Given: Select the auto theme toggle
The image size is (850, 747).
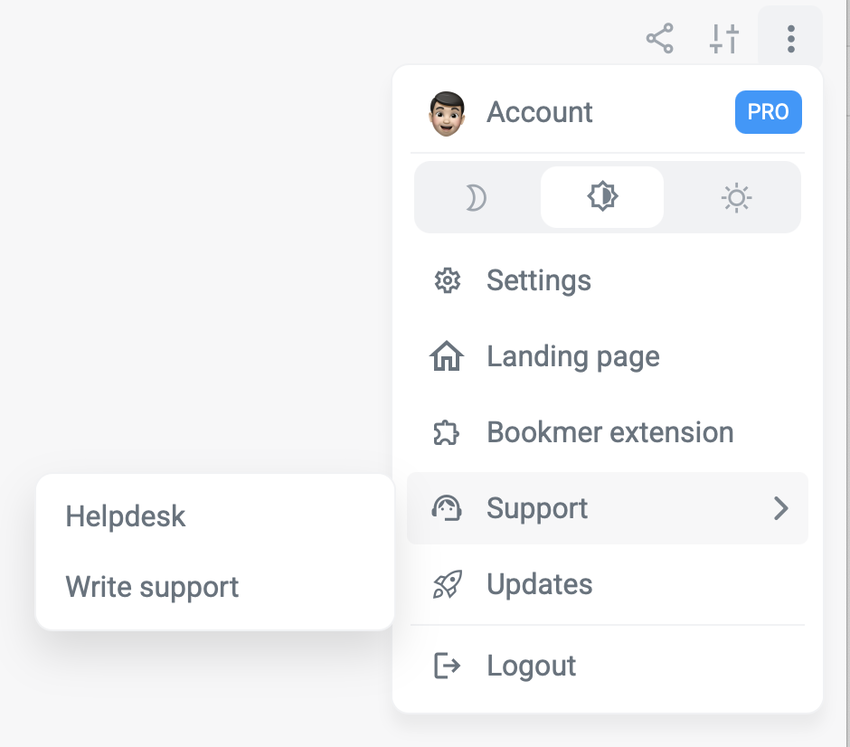Looking at the screenshot, I should pyautogui.click(x=602, y=198).
